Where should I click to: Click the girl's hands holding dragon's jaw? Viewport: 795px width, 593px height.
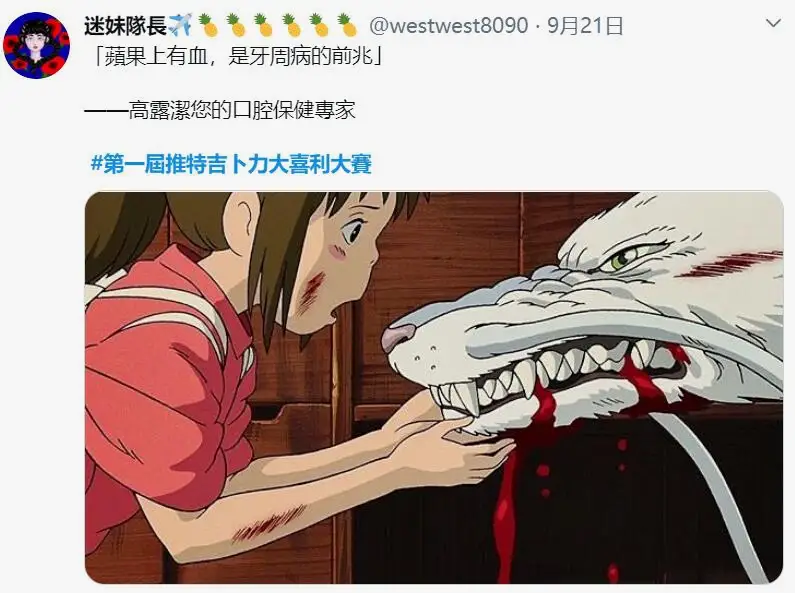(451, 438)
